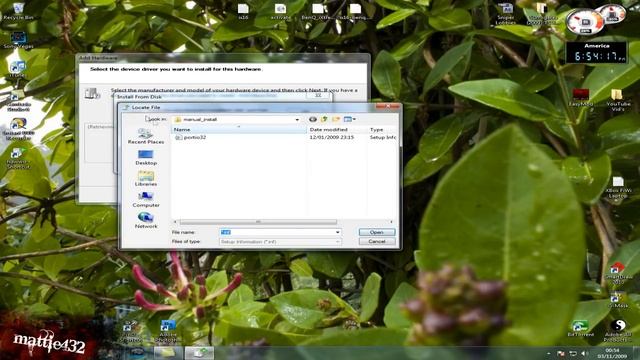Click the network icon in system tray
Screen dimensions: 640x360
coord(573,353)
